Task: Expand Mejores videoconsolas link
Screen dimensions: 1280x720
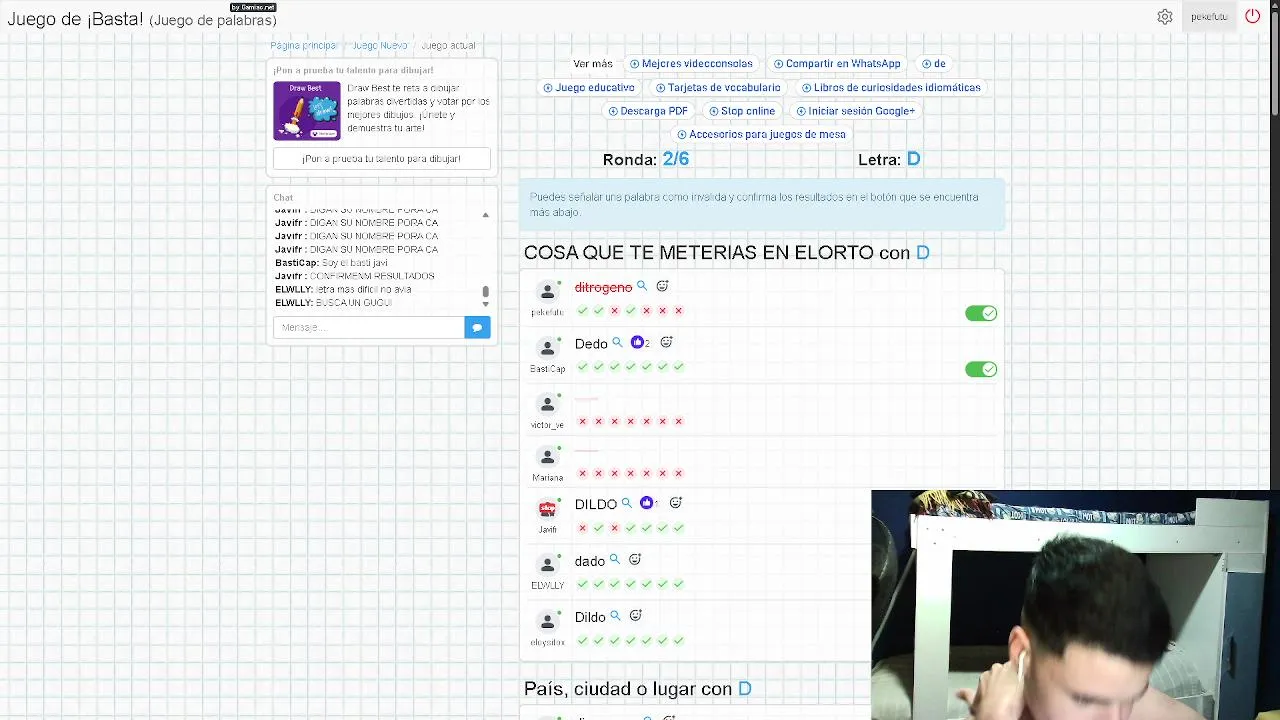Action: click(691, 63)
